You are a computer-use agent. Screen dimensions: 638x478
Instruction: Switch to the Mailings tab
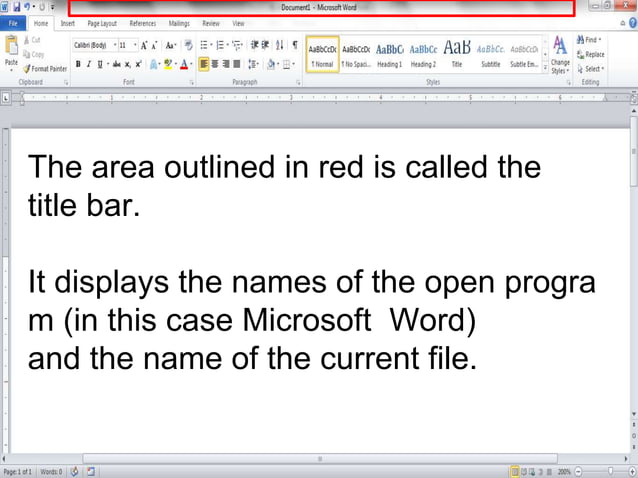(179, 24)
